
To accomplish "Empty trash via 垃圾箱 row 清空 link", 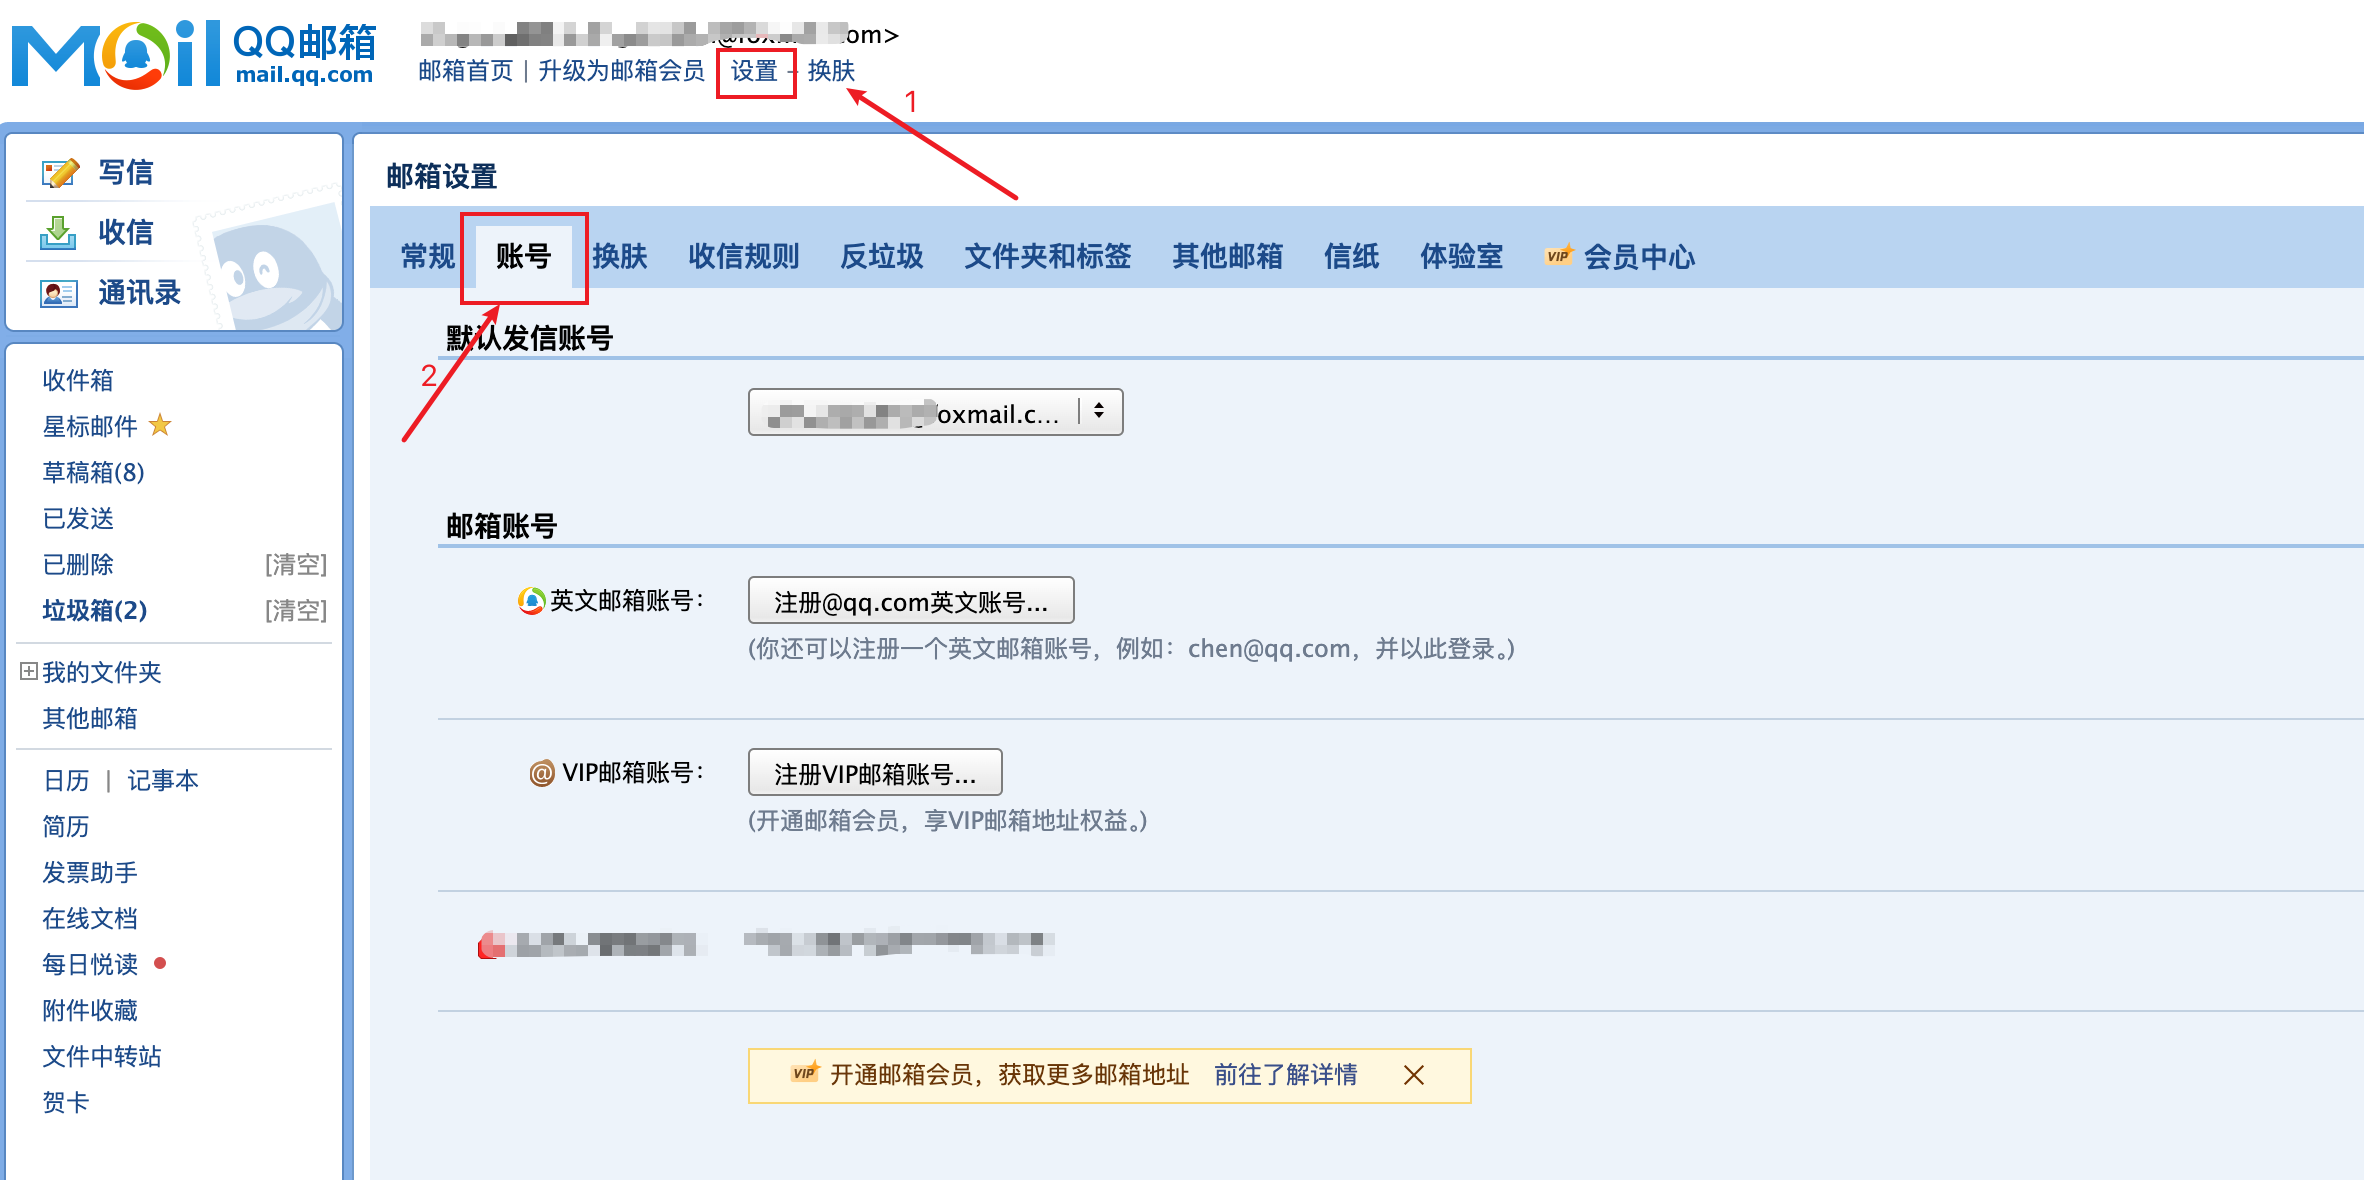I will [295, 611].
